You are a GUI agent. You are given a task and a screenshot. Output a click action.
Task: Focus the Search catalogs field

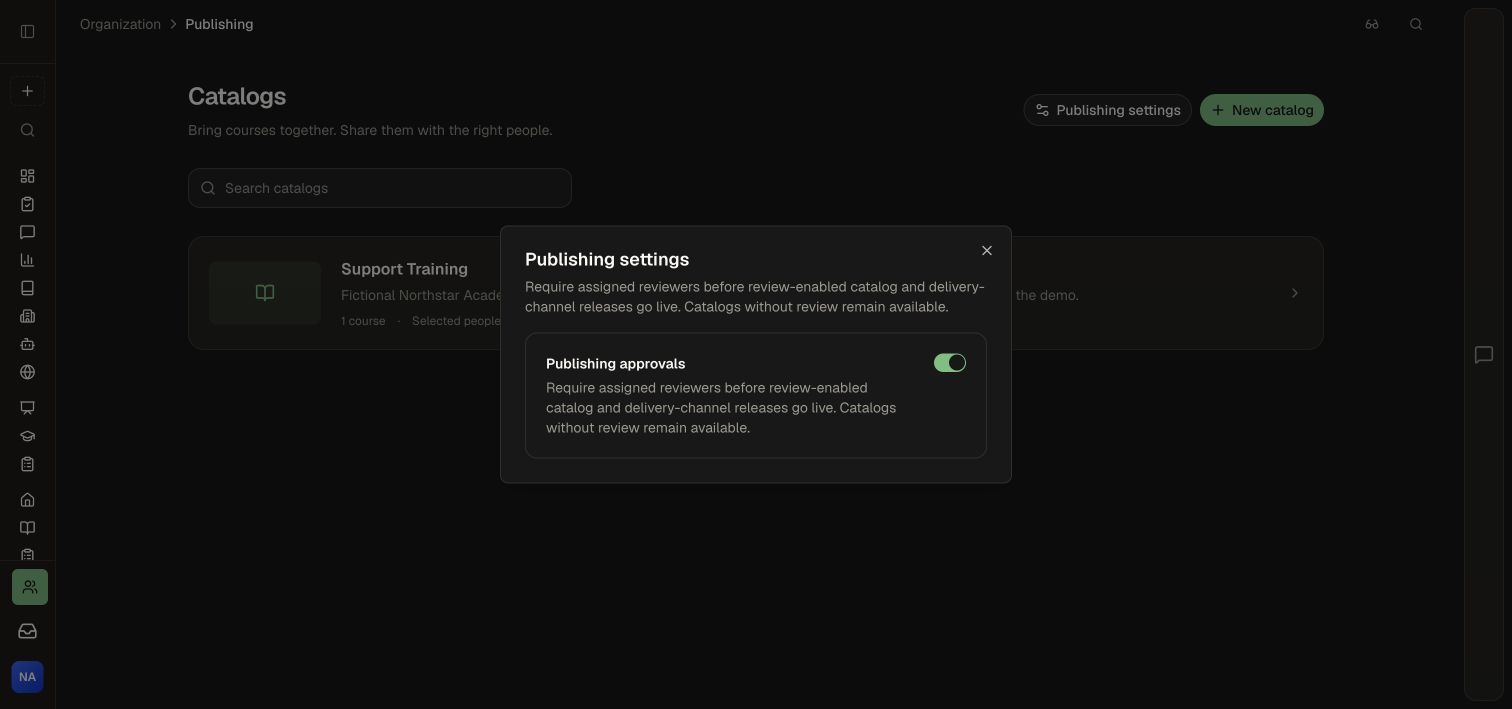[380, 188]
